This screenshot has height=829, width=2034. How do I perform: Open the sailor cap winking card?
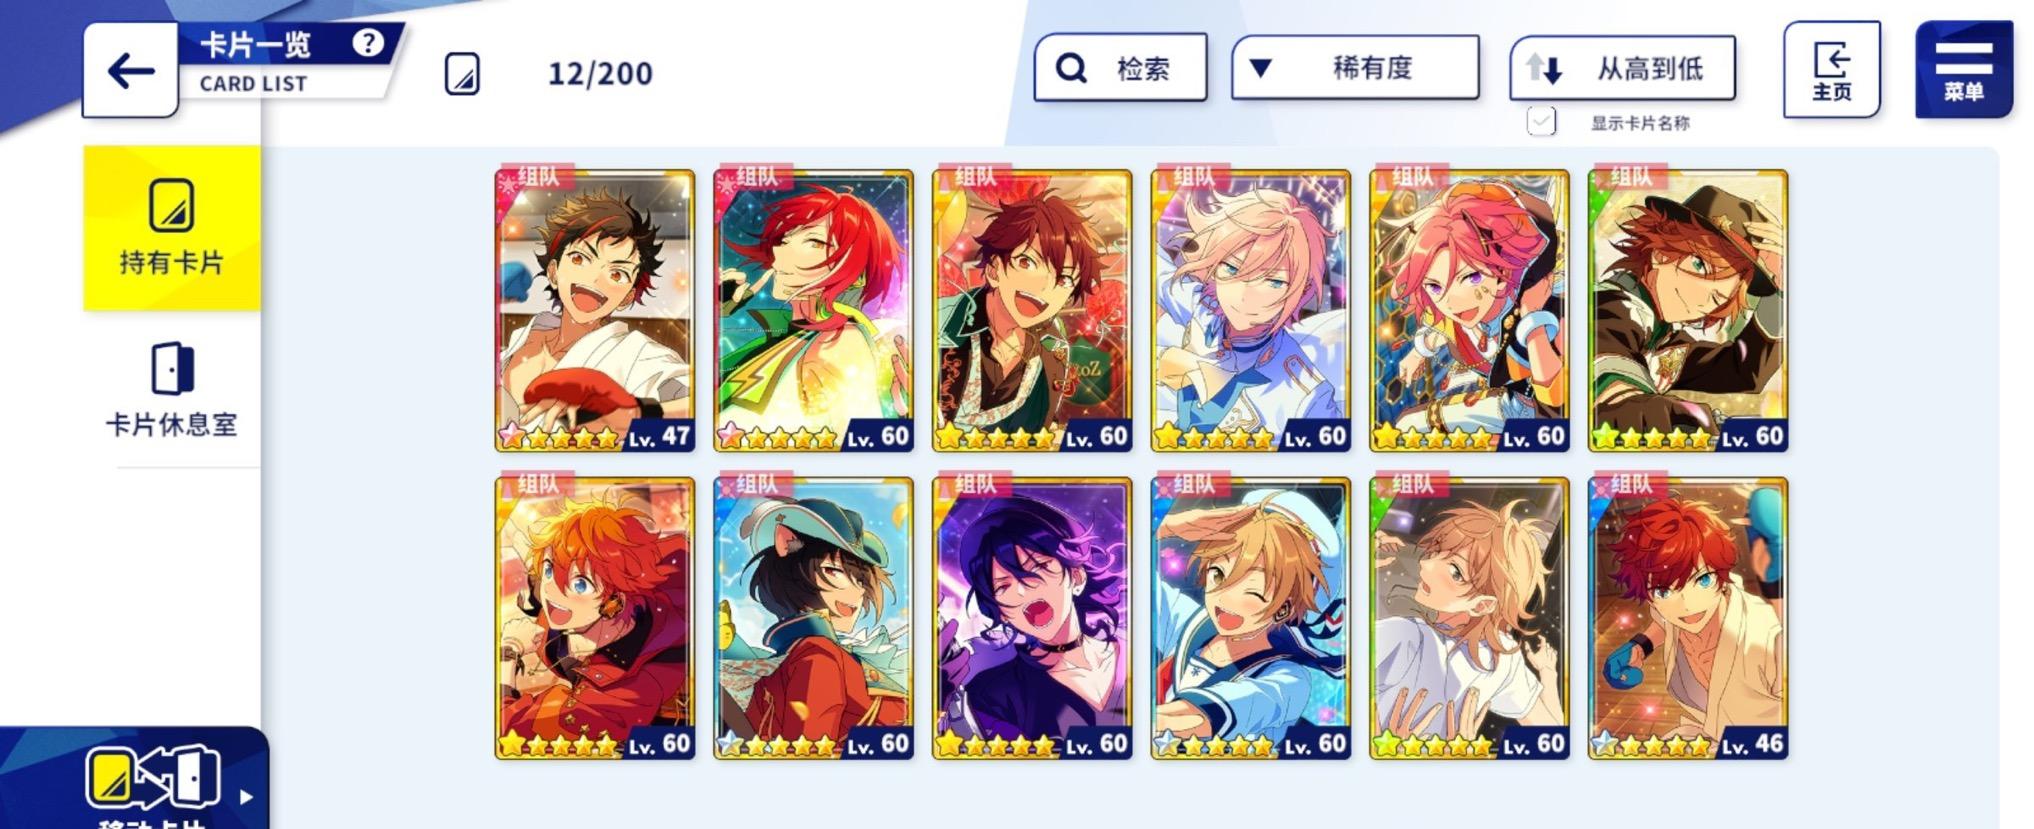tap(1251, 619)
